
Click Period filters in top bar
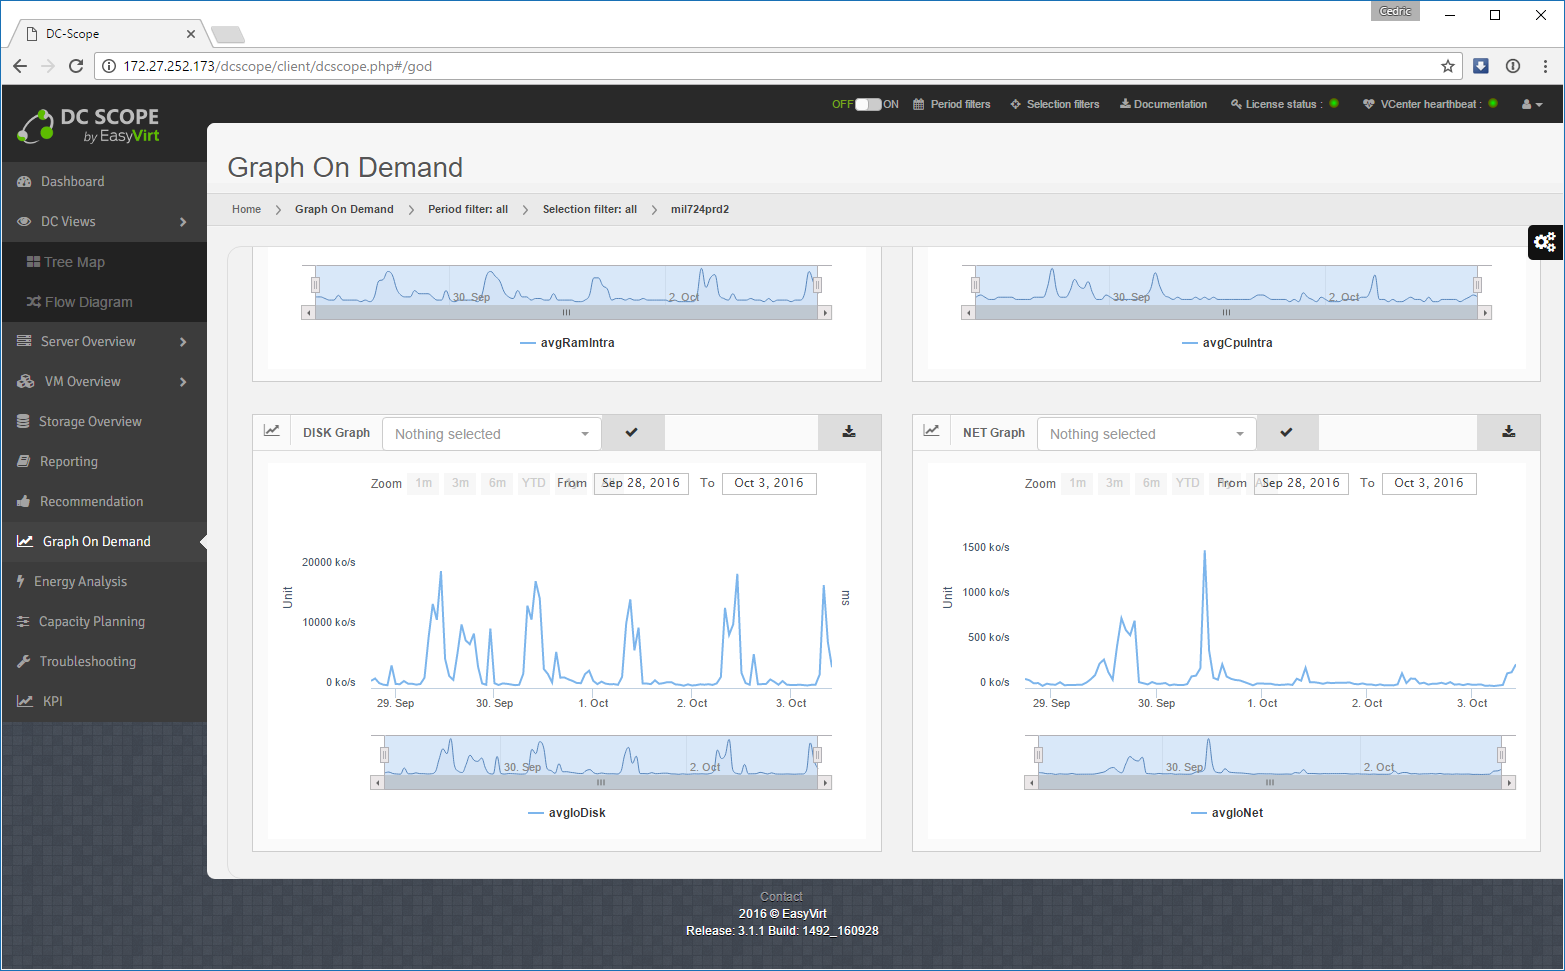tap(952, 104)
